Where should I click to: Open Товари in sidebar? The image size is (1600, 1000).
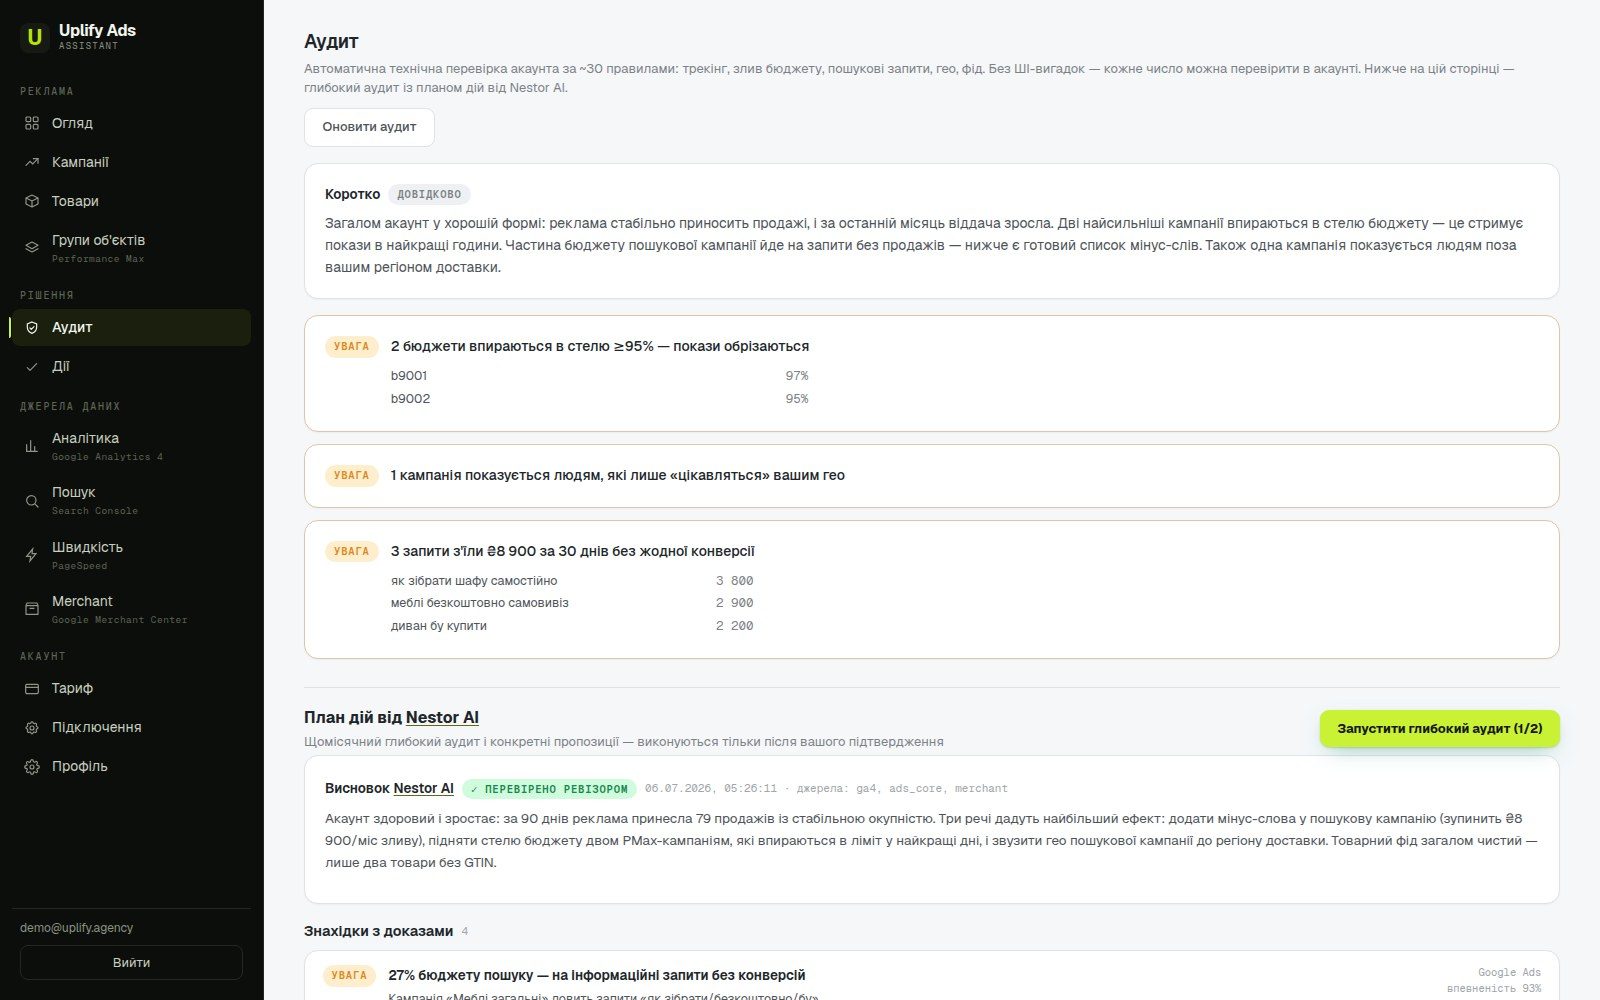131,201
